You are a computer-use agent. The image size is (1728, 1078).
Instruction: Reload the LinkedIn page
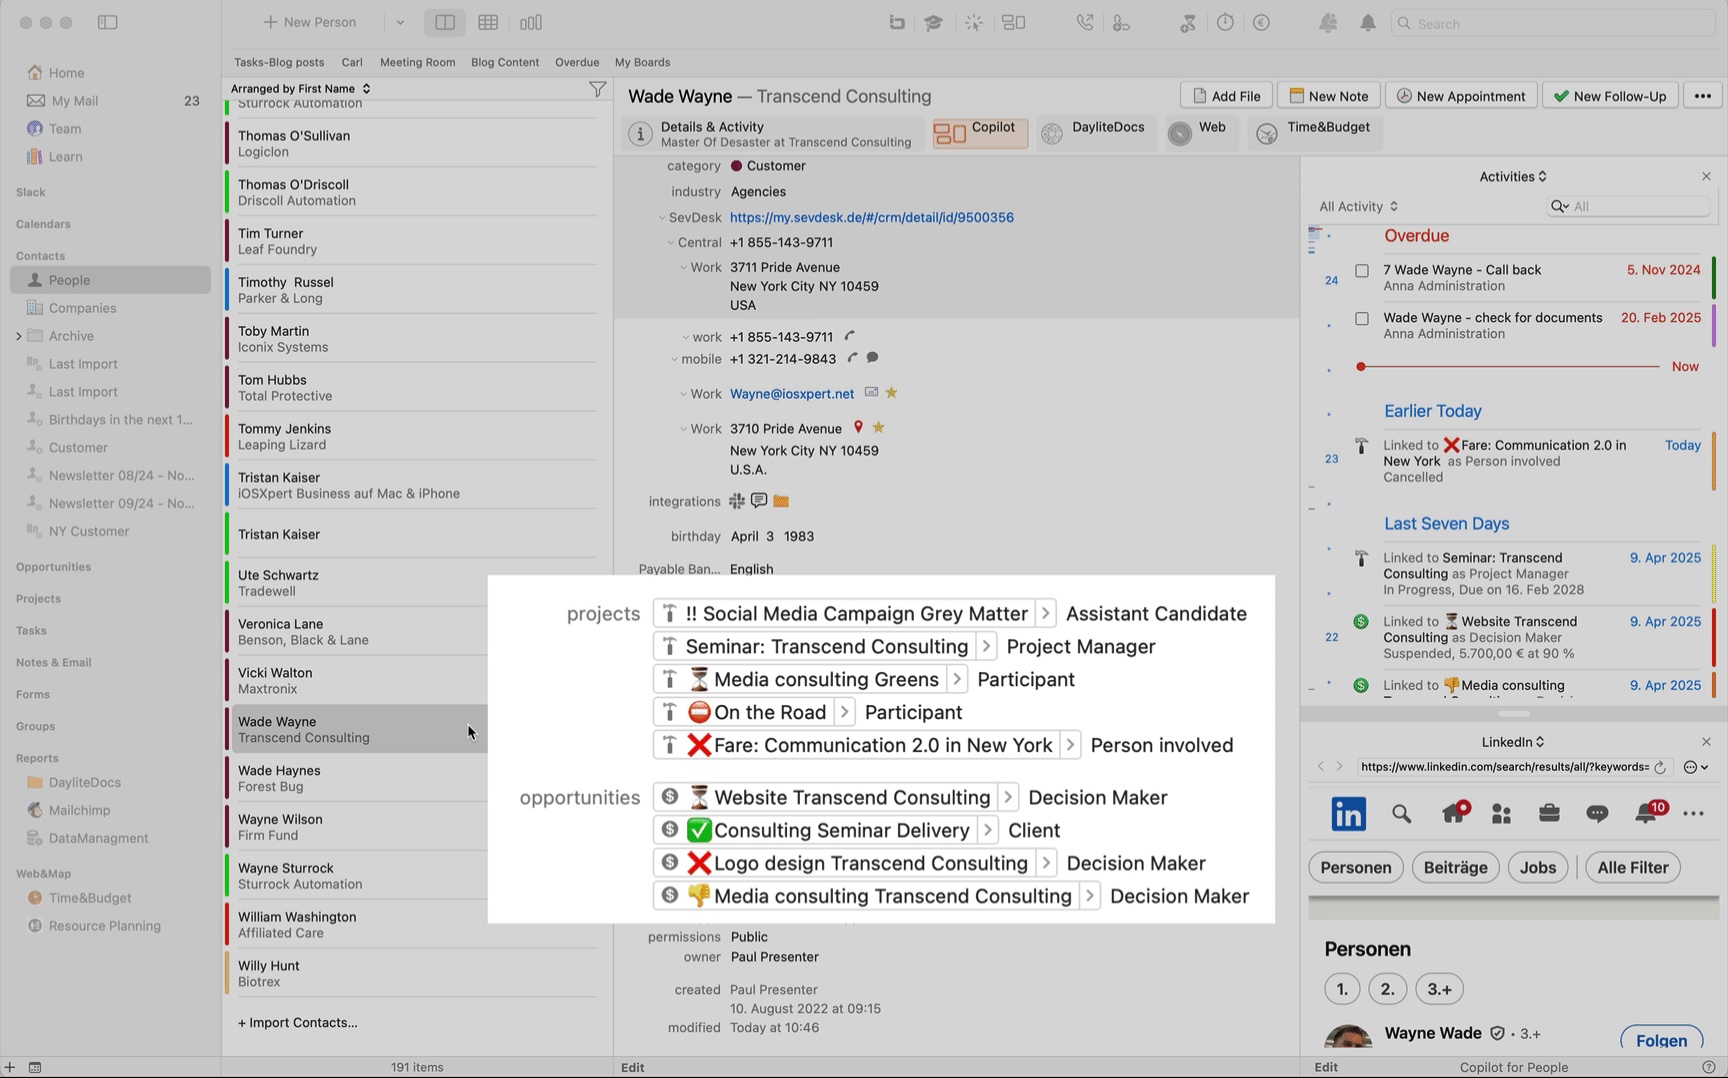(1660, 767)
